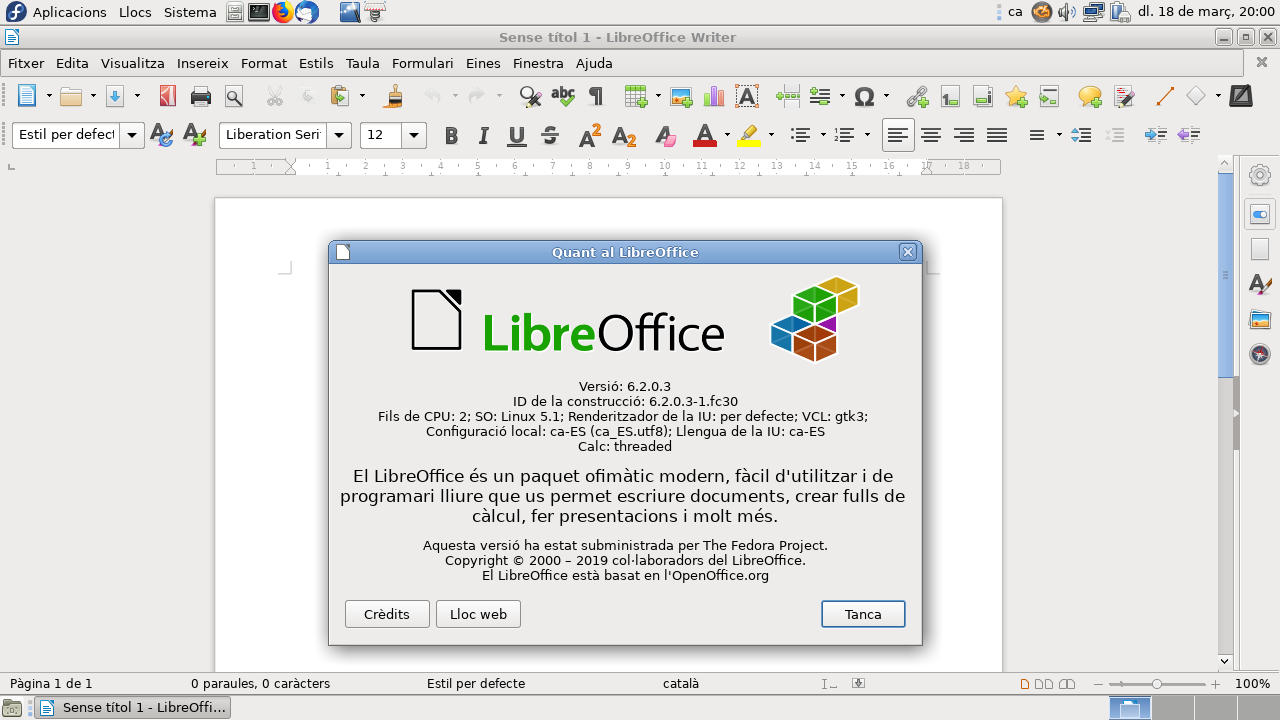
Task: Insert a page break
Action: (788, 97)
